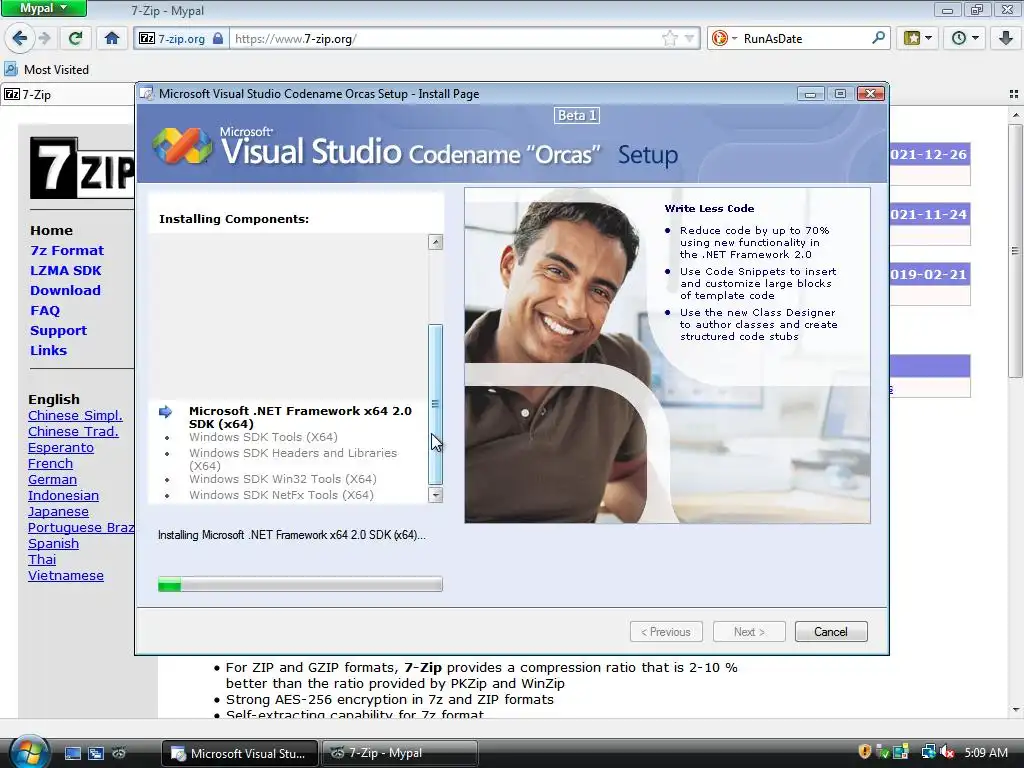Launch Mypal from quick launch raccoon icon
Screen dimensions: 1024x768
(x=119, y=753)
